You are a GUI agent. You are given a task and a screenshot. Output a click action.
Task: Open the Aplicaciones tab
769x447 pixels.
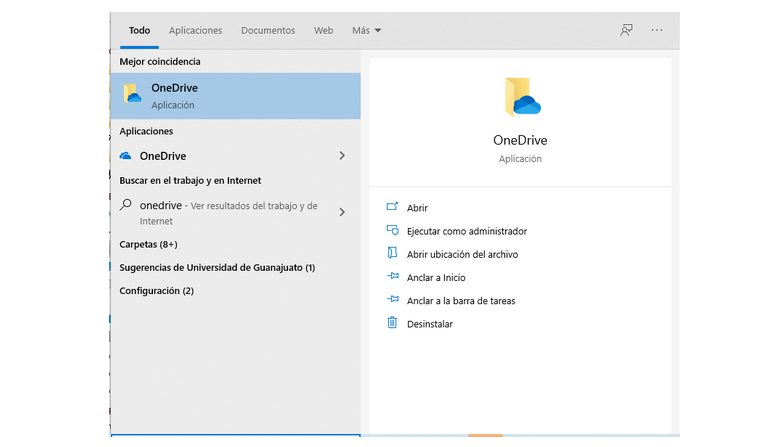tap(195, 30)
